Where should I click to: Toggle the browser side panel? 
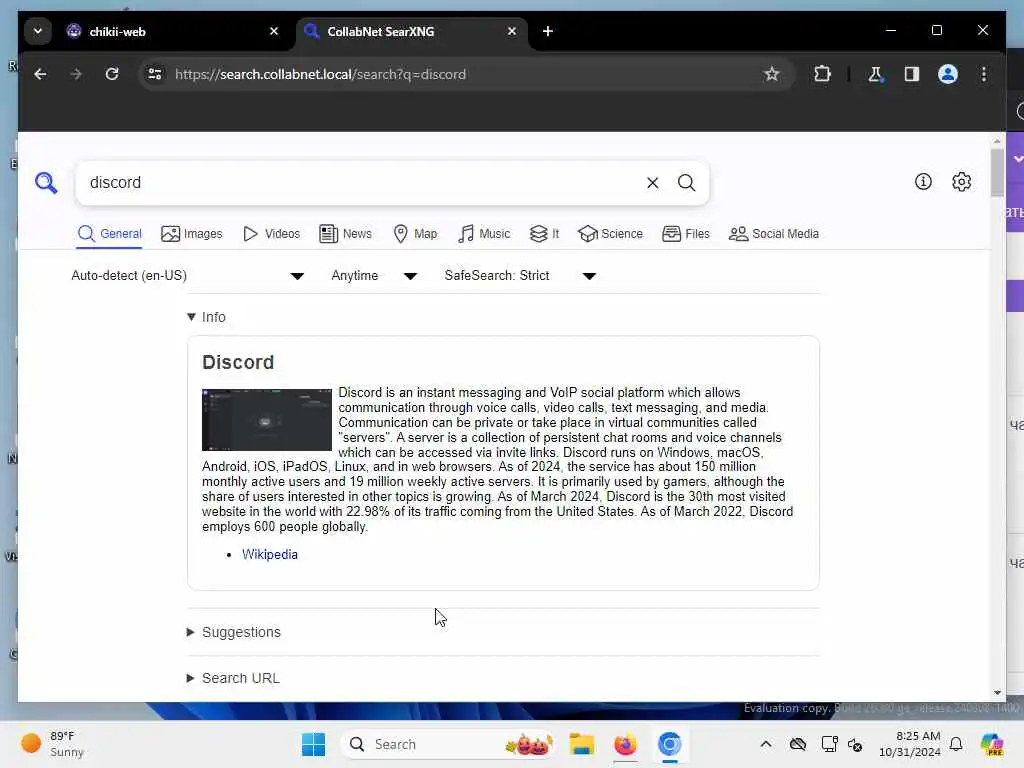point(912,74)
